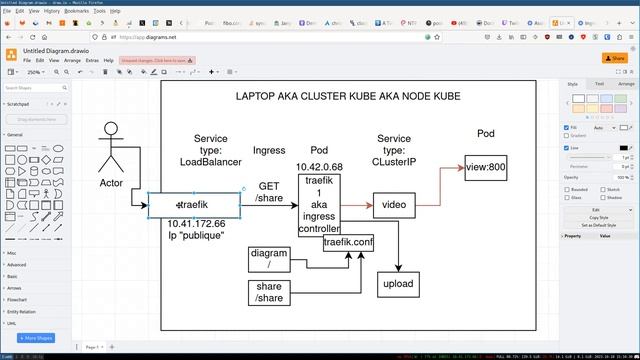Select the square shape in General palette
640x360 pixels.
click(x=10, y=160)
